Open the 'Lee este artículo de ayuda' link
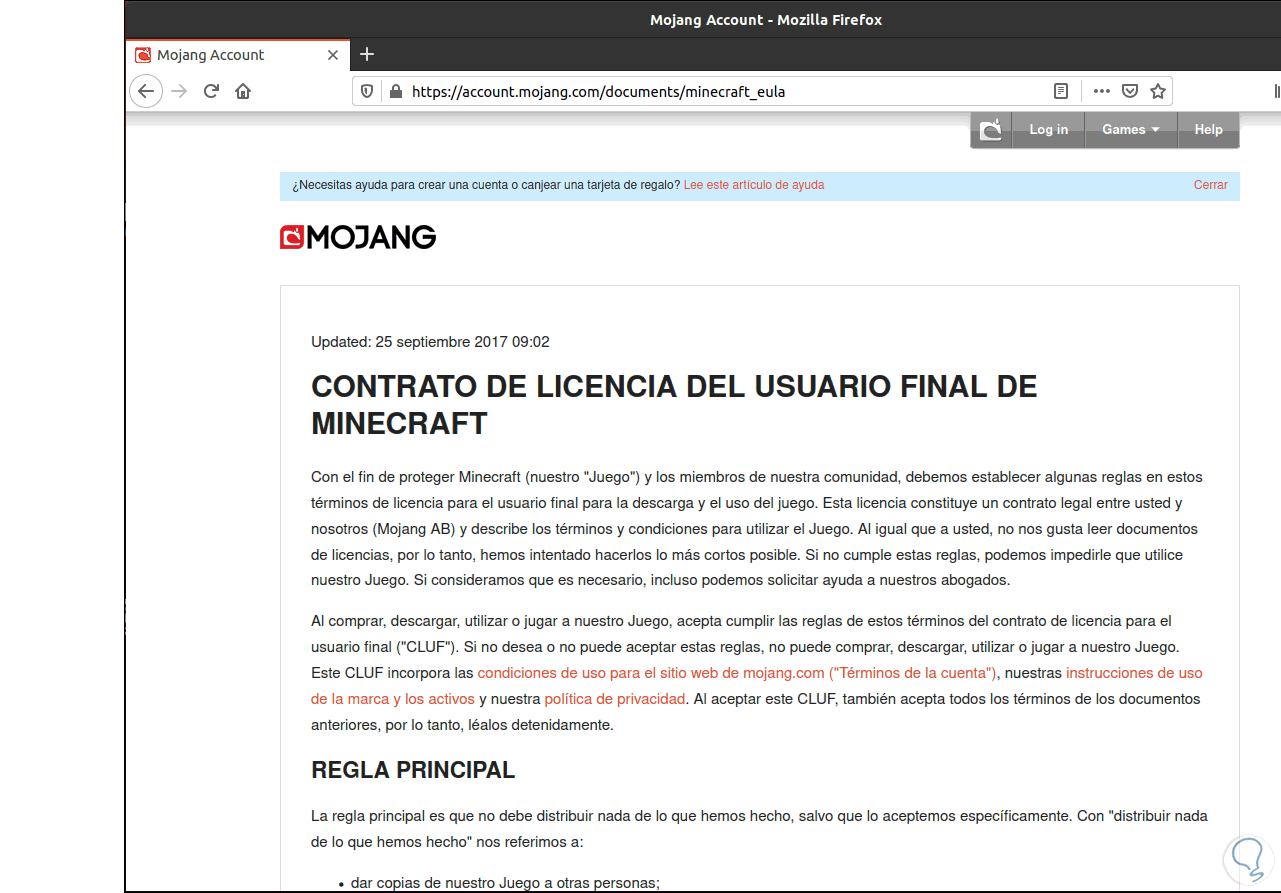Screen dimensions: 1281x893 (x=754, y=185)
